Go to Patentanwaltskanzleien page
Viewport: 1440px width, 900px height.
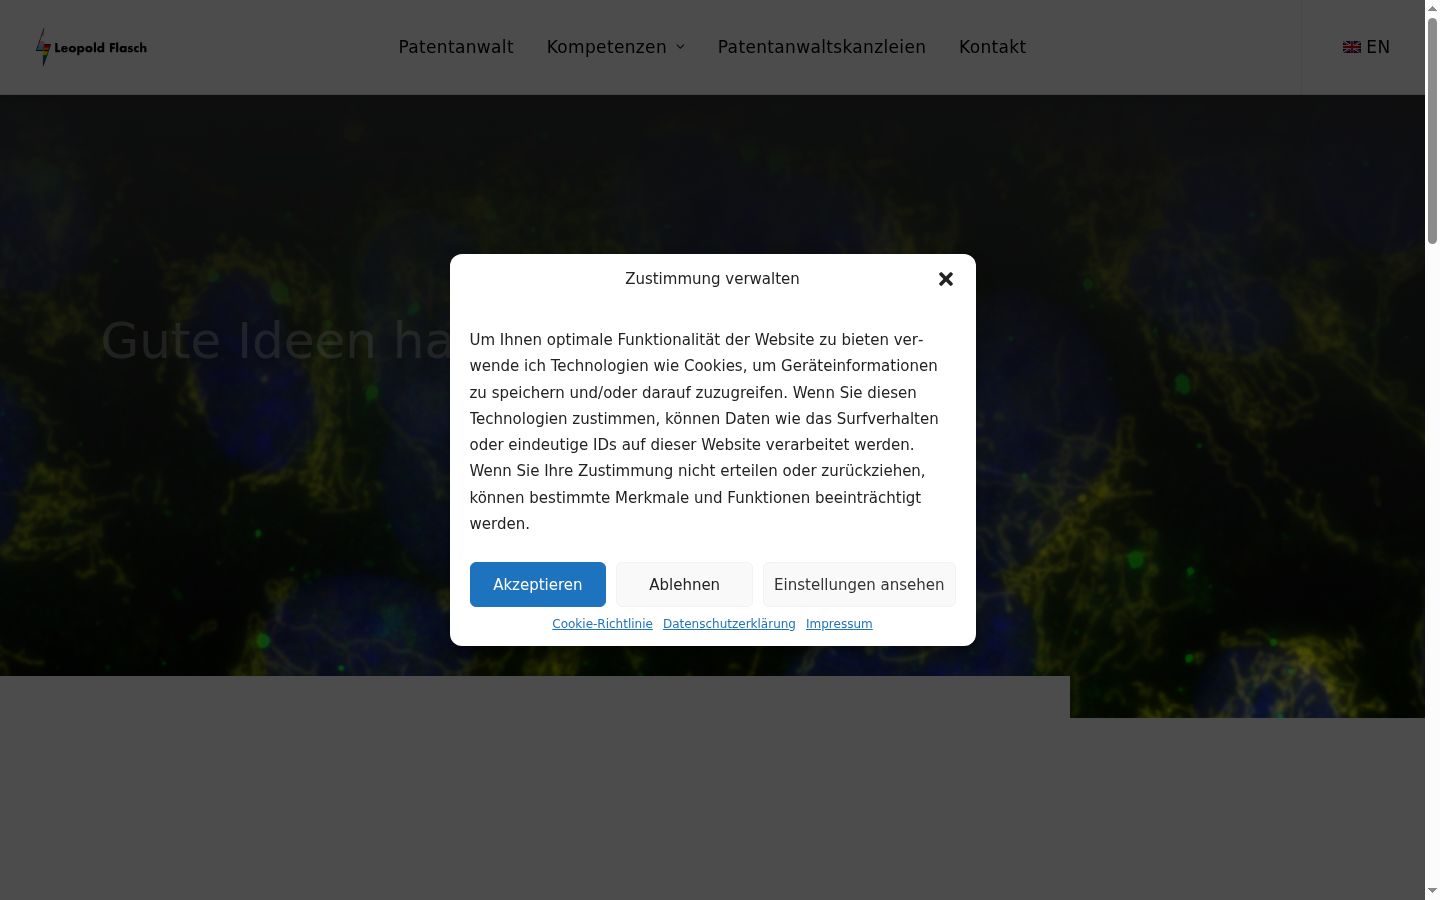coord(822,47)
